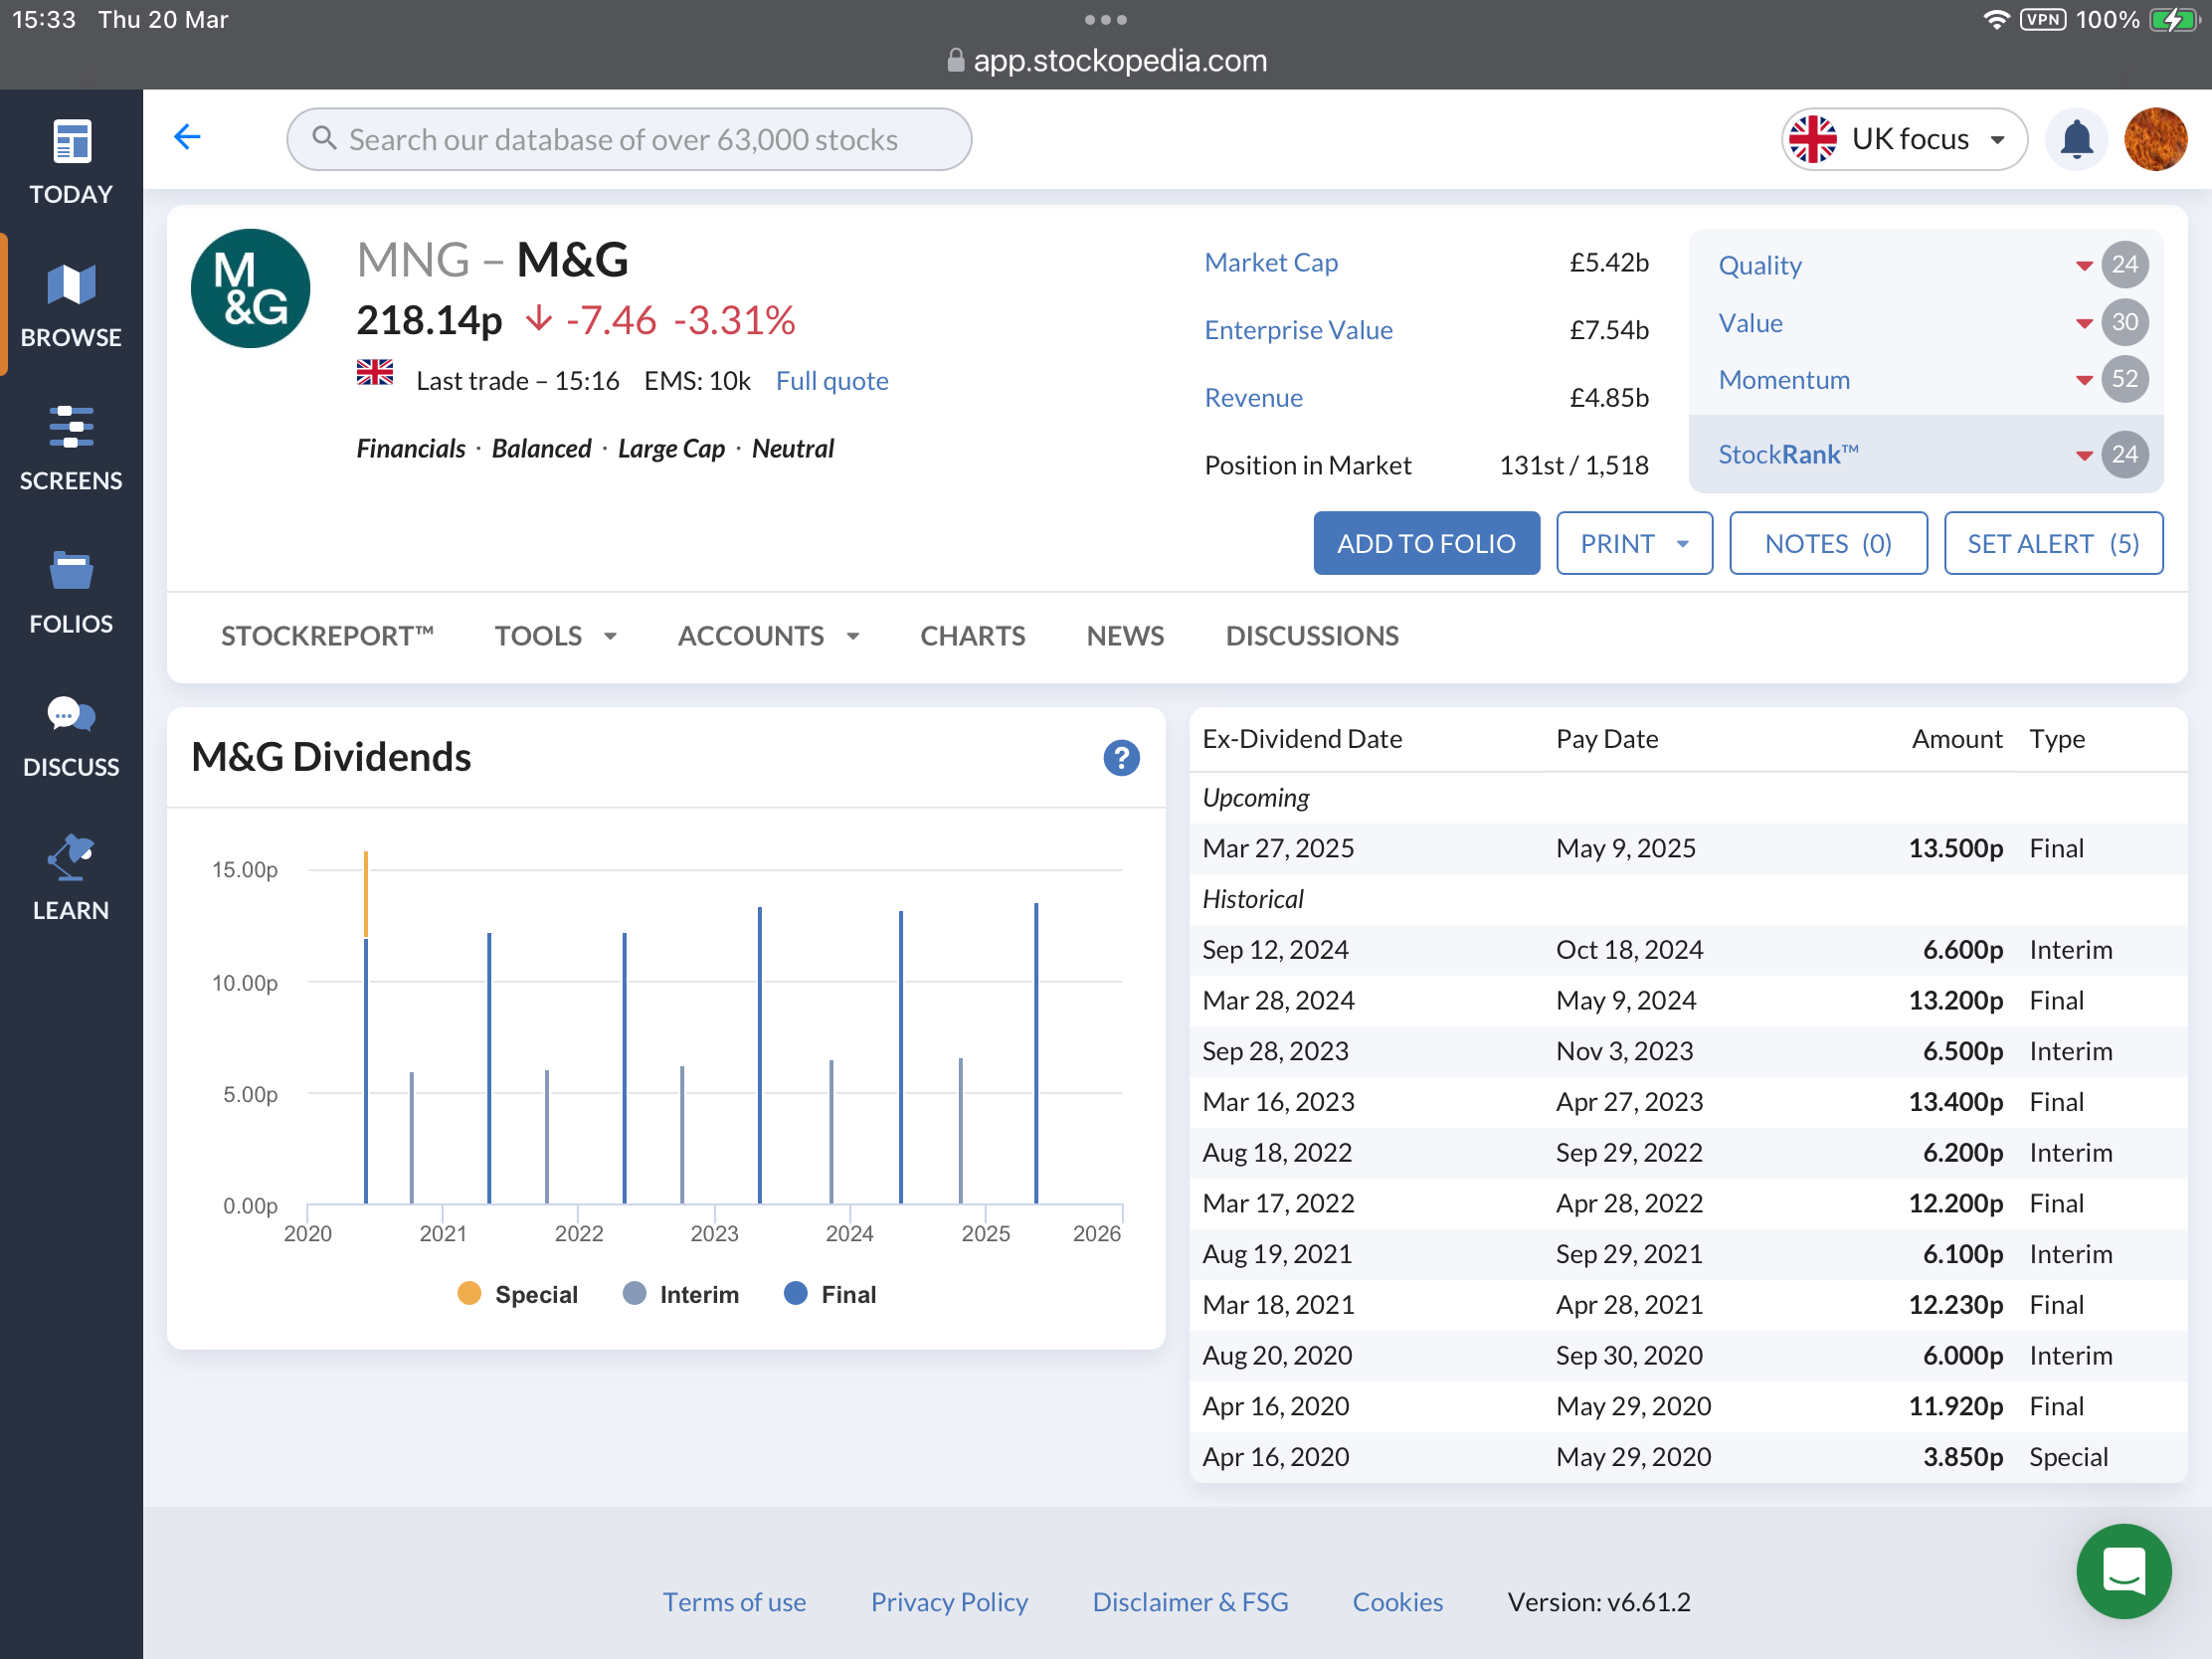Viewport: 2212px width, 1659px height.
Task: Click the Value rank badge 30
Action: coord(2124,322)
